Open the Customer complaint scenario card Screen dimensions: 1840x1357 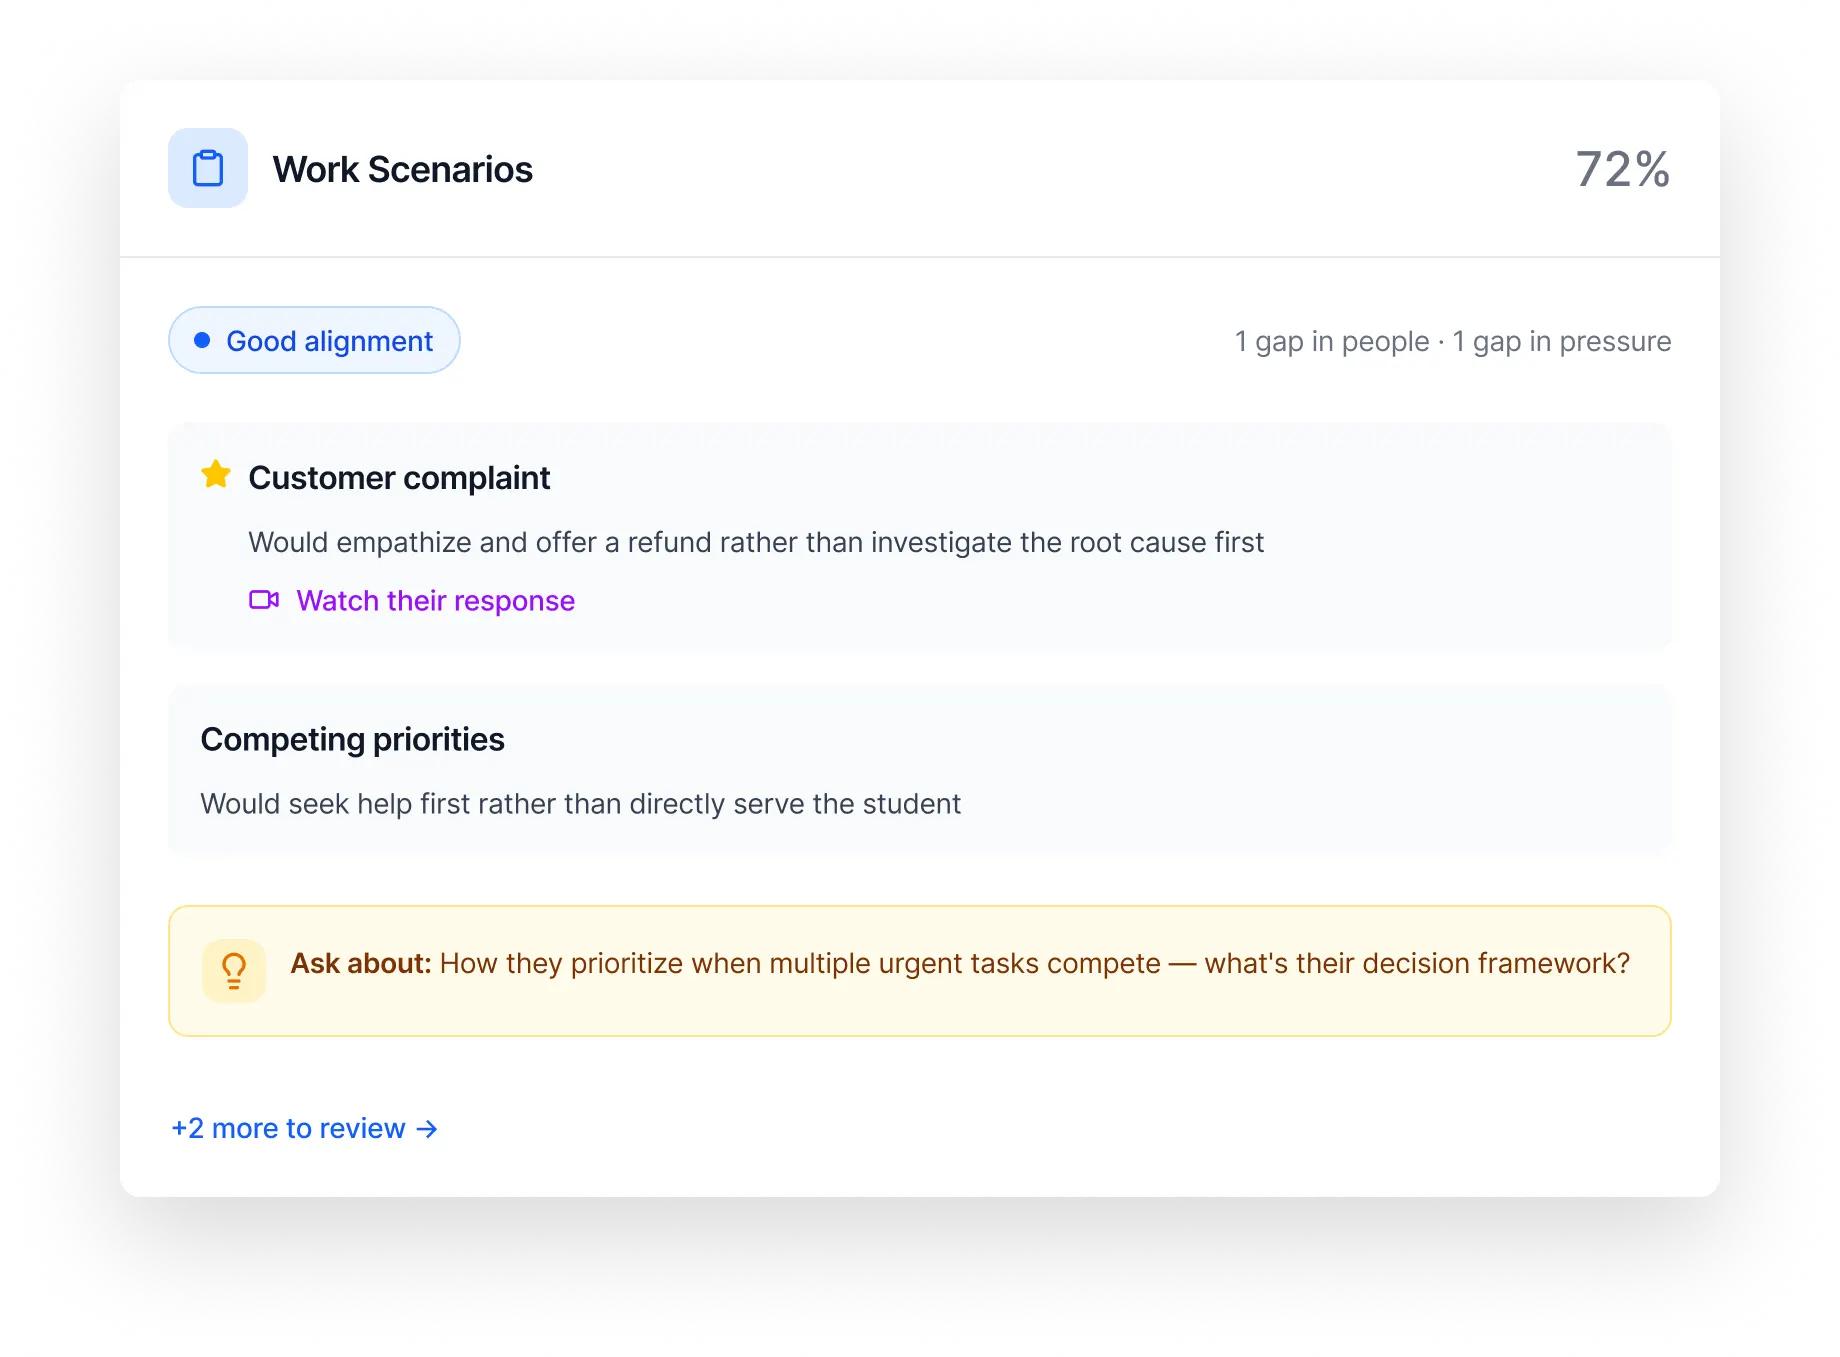918,535
